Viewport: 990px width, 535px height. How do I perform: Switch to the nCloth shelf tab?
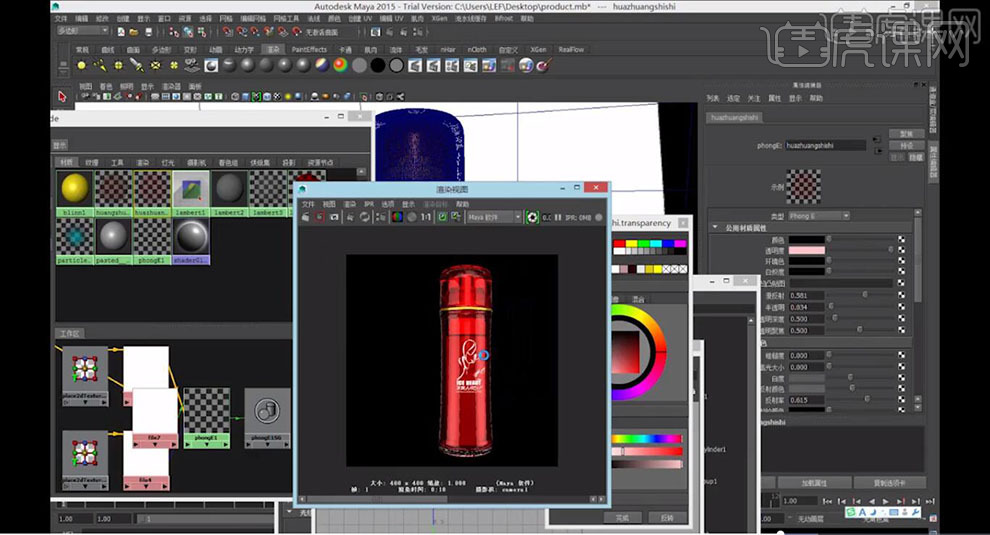pos(477,49)
